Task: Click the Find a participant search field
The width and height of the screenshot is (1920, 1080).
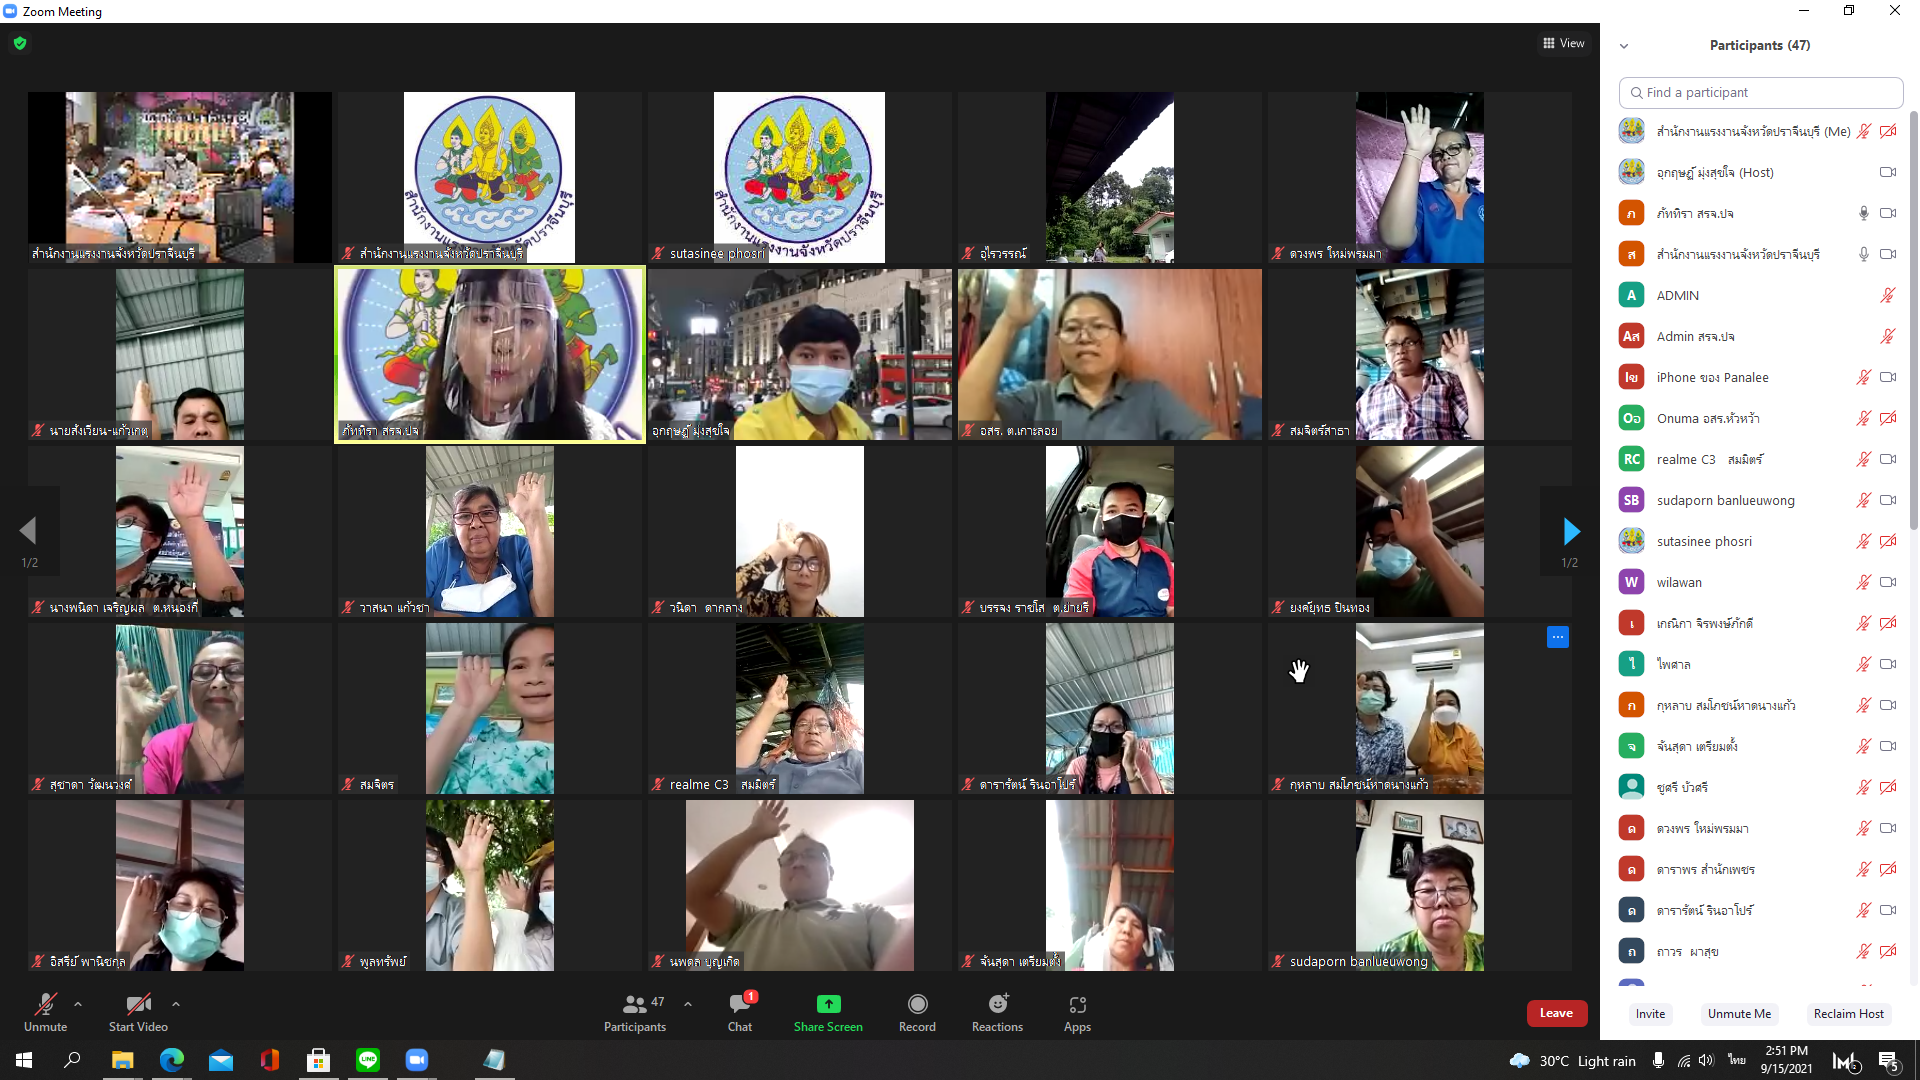Action: (x=1760, y=92)
